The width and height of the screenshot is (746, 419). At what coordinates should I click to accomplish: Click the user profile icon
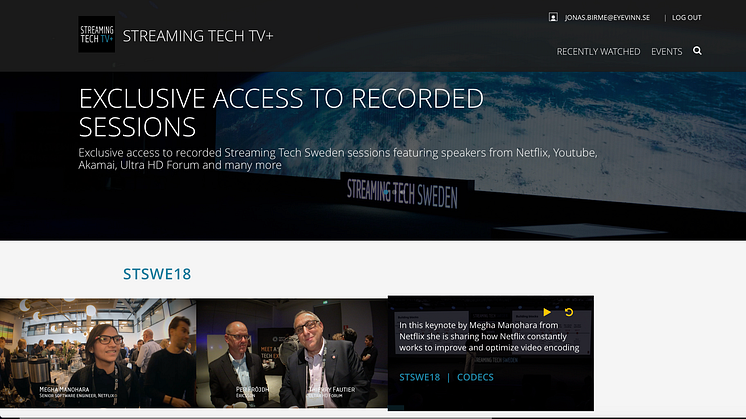point(553,17)
